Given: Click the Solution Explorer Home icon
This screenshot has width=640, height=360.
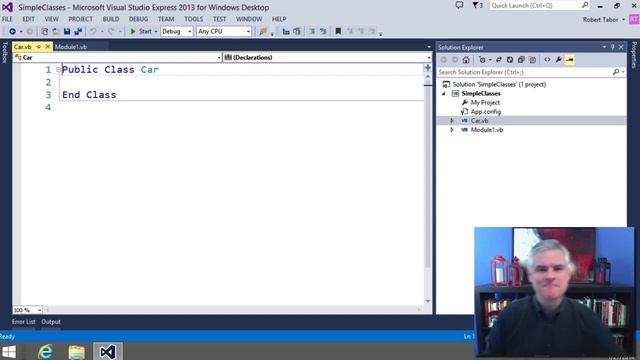Looking at the screenshot, I should pyautogui.click(x=466, y=60).
